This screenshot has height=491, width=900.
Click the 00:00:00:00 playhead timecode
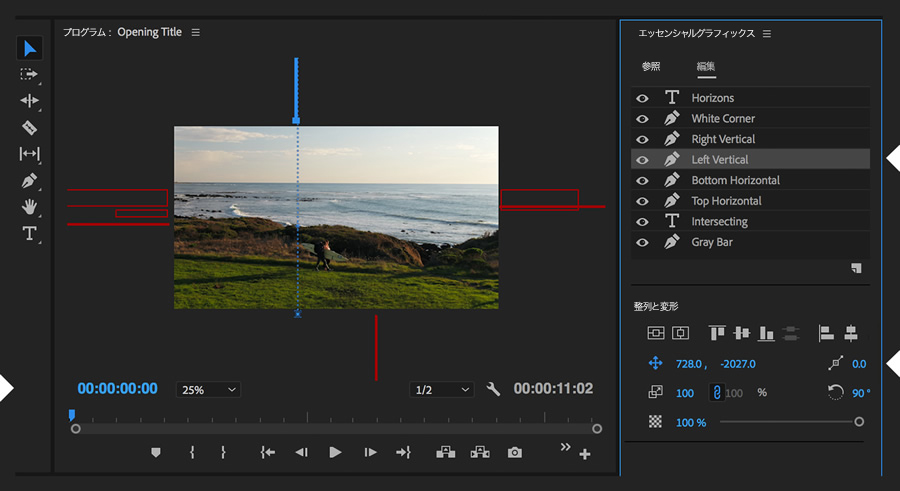coord(117,389)
